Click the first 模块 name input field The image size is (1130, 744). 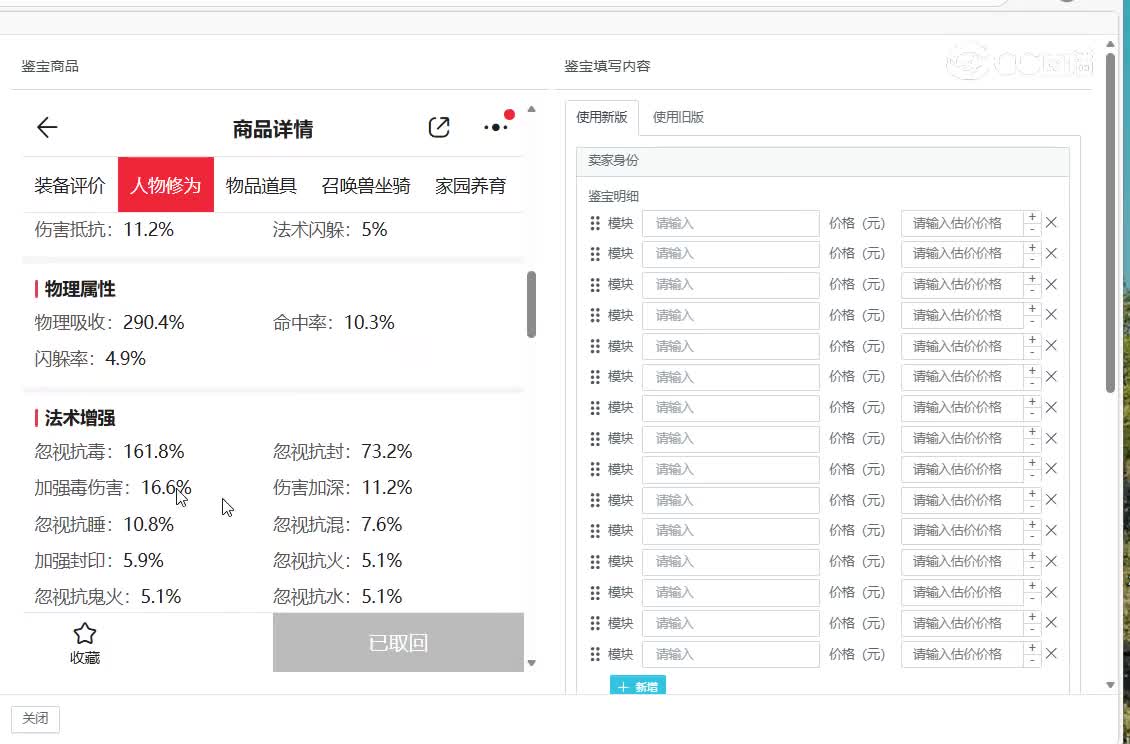click(x=730, y=223)
